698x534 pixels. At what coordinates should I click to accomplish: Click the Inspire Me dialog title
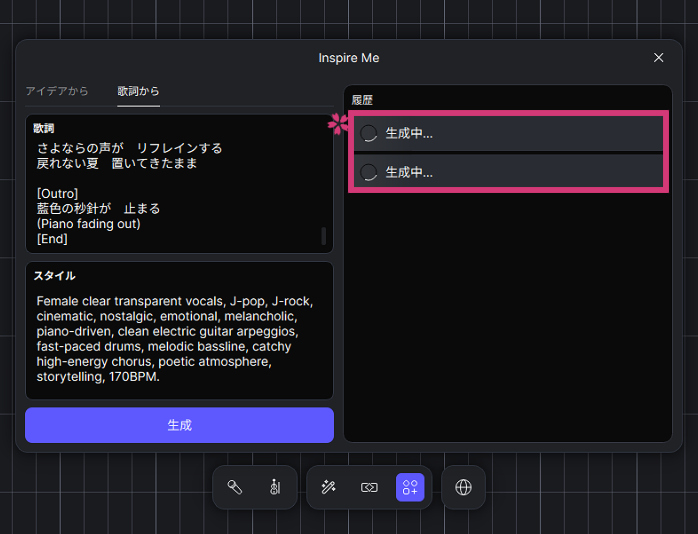(349, 58)
